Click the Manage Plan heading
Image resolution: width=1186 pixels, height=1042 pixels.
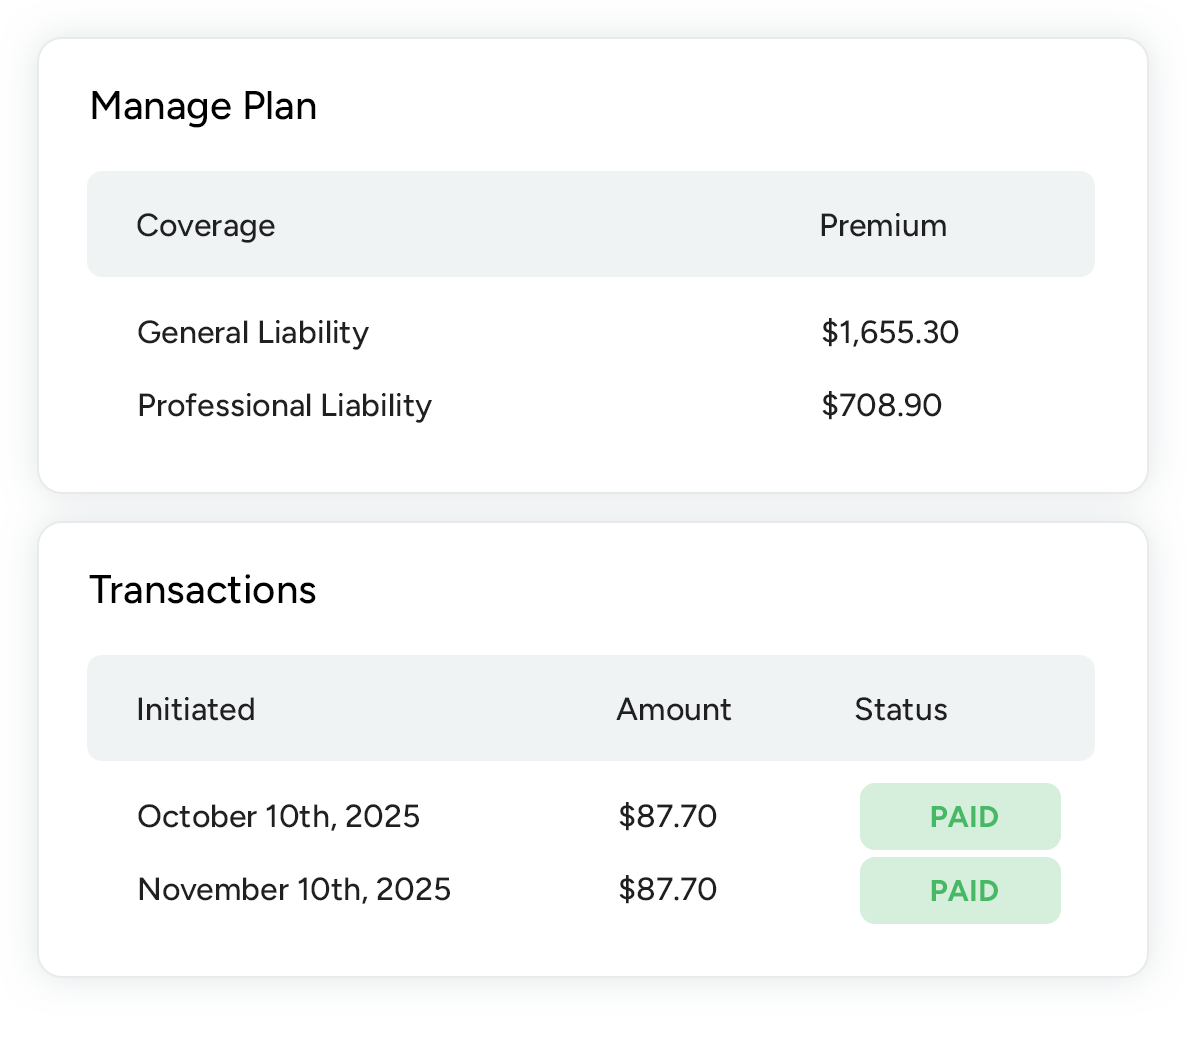203,107
